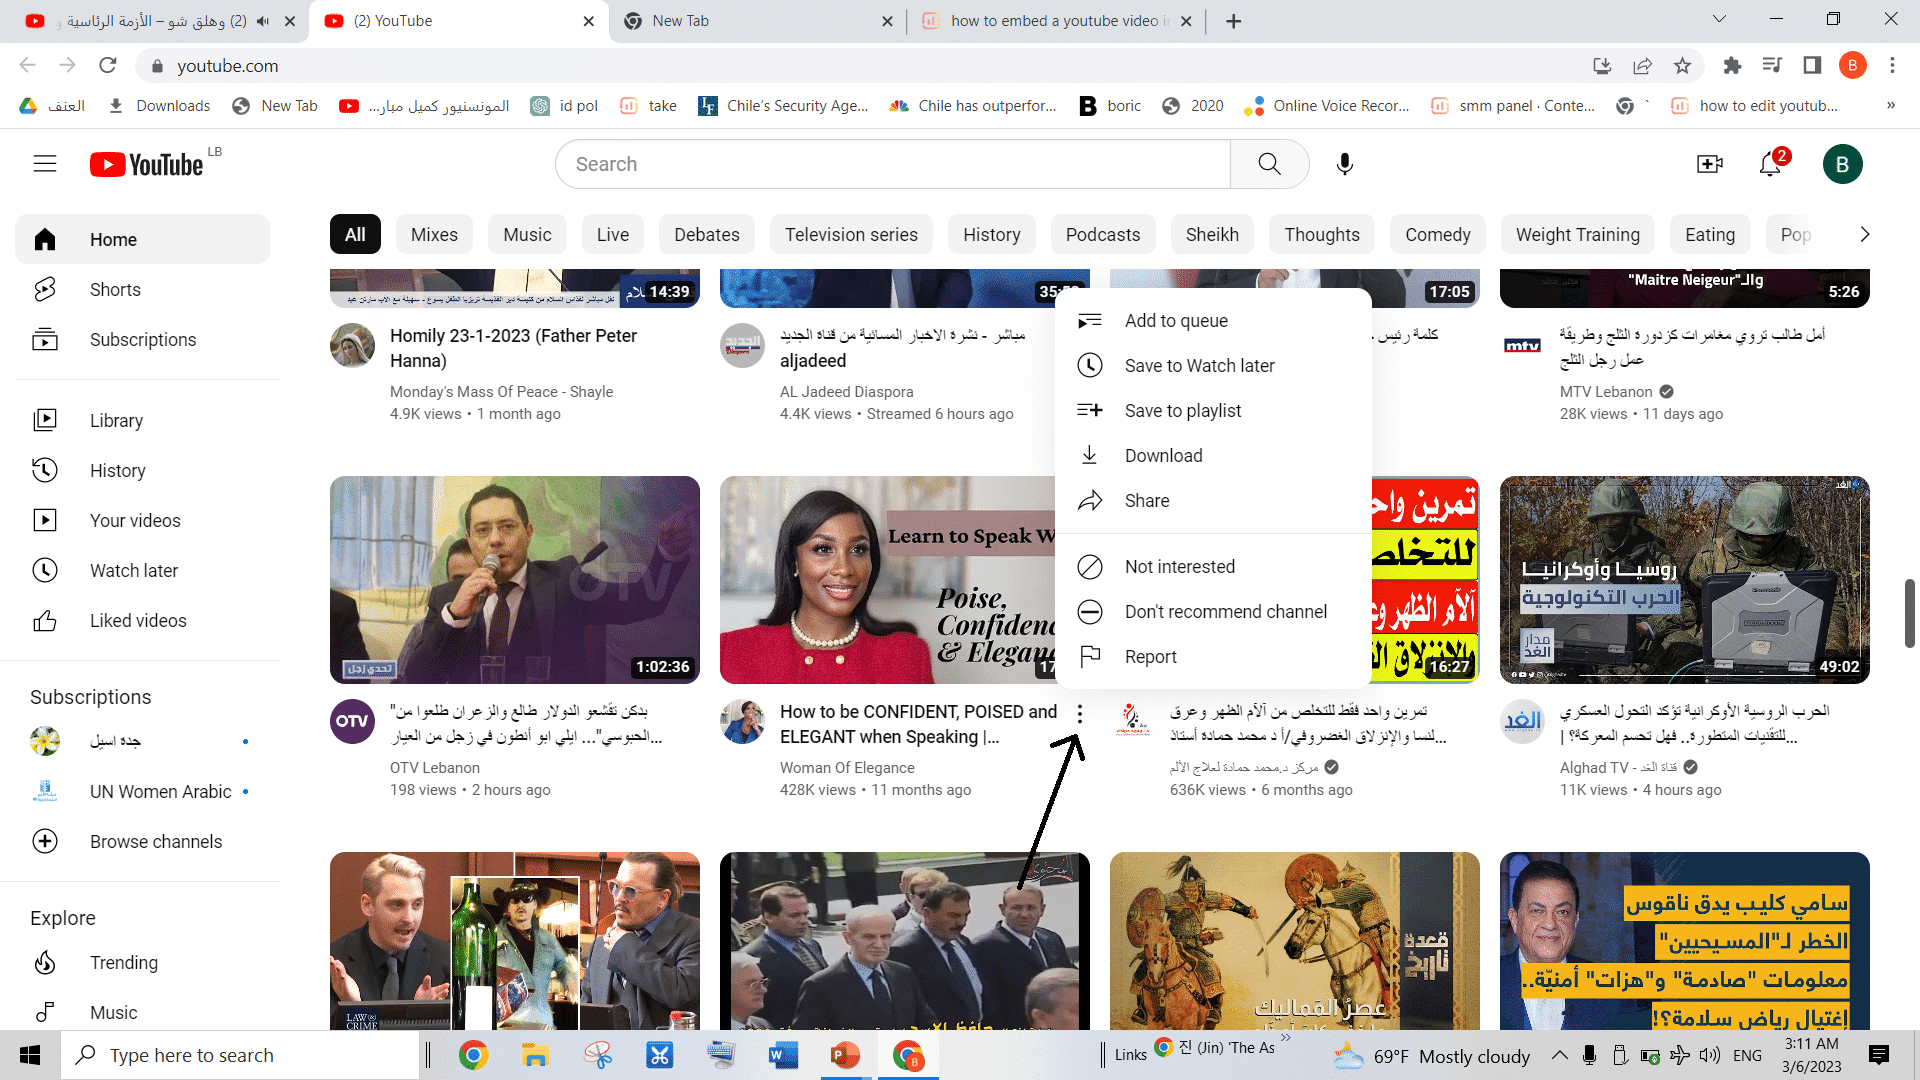Share this page icon in address bar
The width and height of the screenshot is (1920, 1080).
tap(1643, 66)
